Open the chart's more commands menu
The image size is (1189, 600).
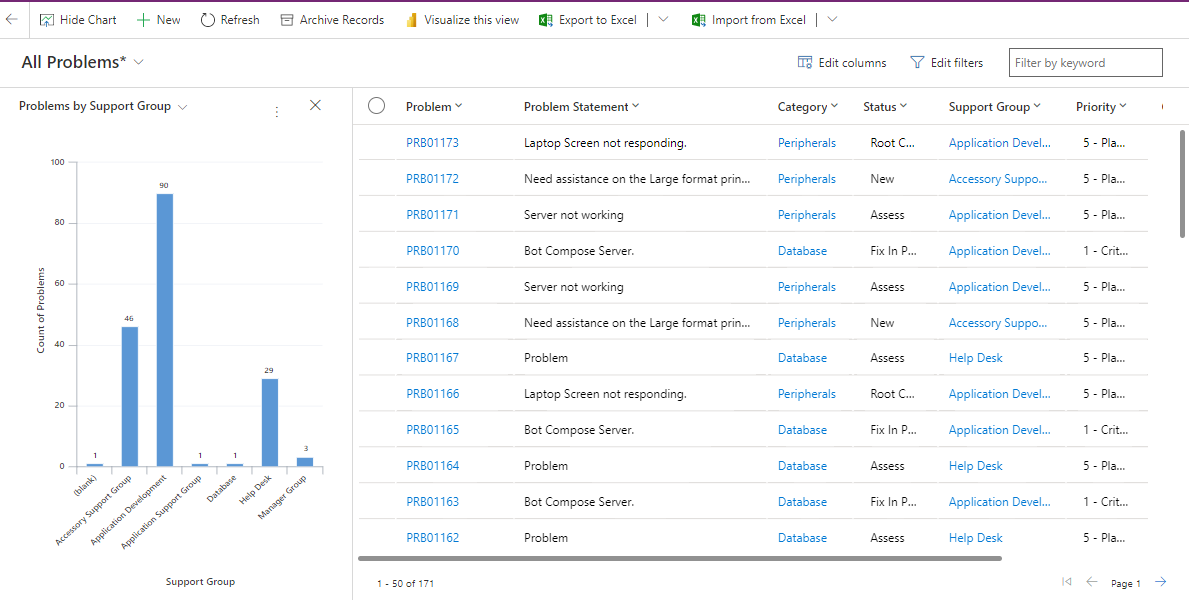(277, 111)
